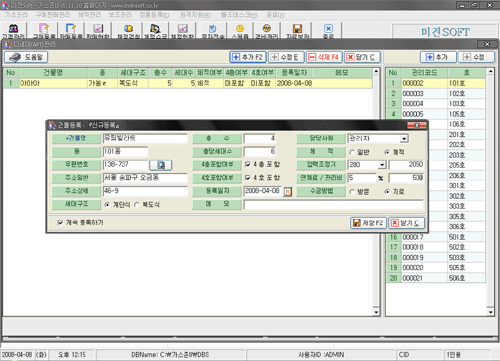The image size is (500, 361).
Task: Select the 일반 radio button
Action: (x=352, y=152)
